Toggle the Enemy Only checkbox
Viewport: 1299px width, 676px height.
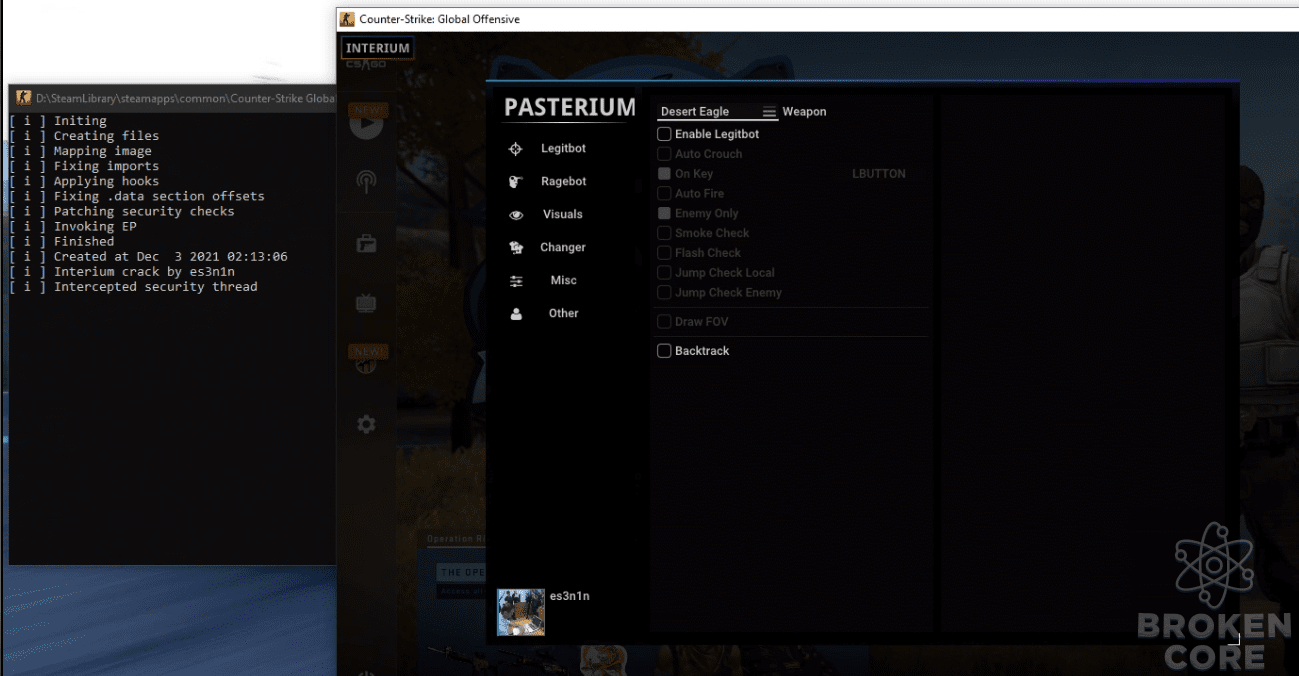tap(664, 214)
